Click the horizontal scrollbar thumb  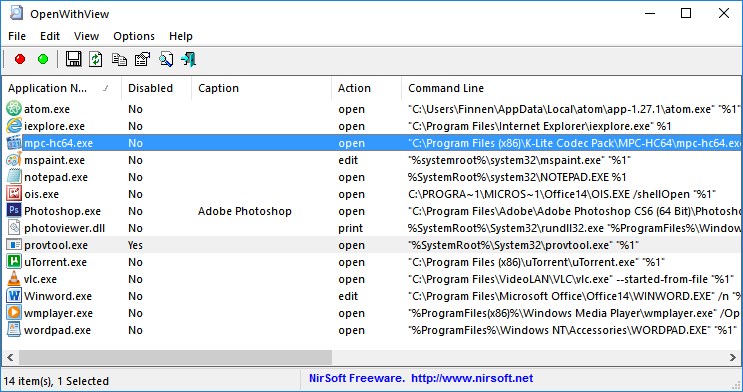[175, 357]
